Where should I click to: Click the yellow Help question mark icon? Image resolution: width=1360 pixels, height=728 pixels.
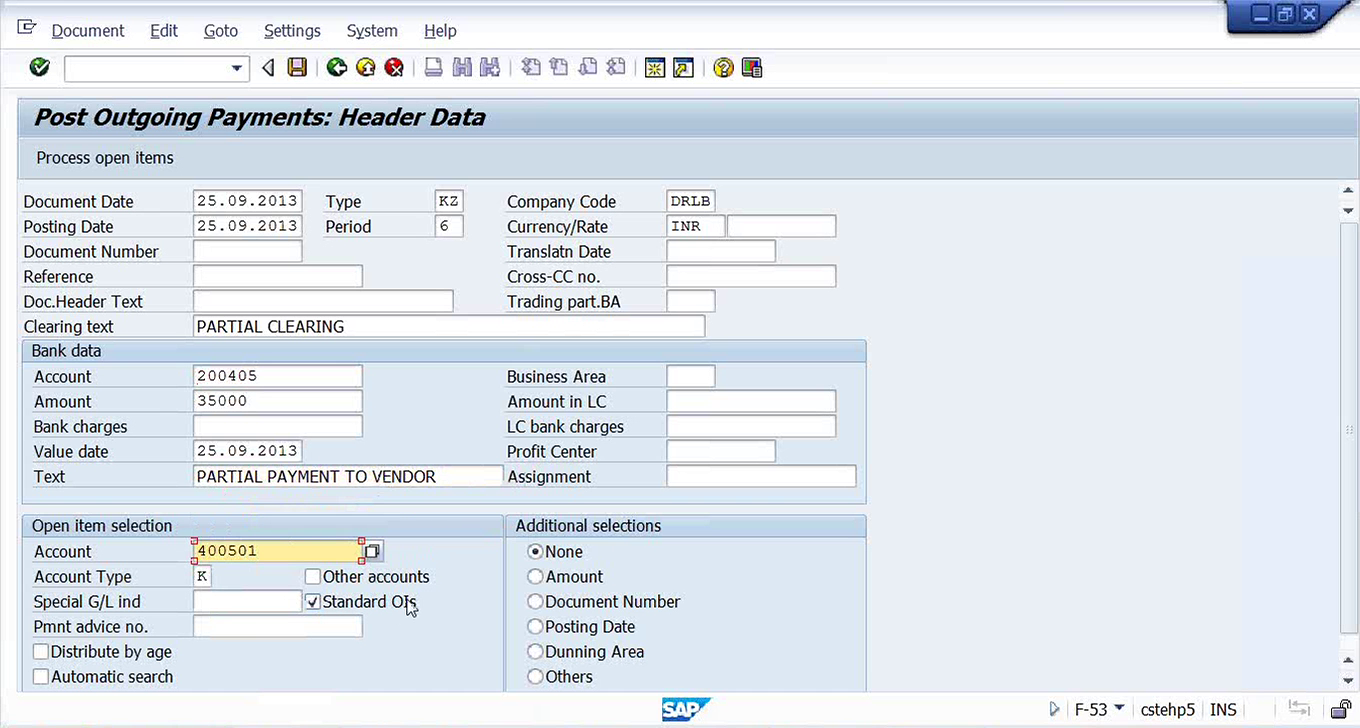[724, 68]
